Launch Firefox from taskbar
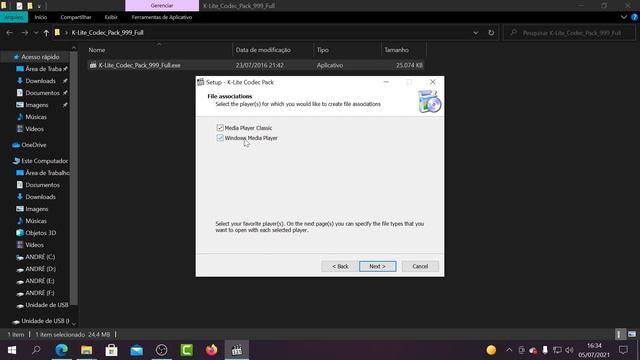The image size is (640, 360). [211, 350]
